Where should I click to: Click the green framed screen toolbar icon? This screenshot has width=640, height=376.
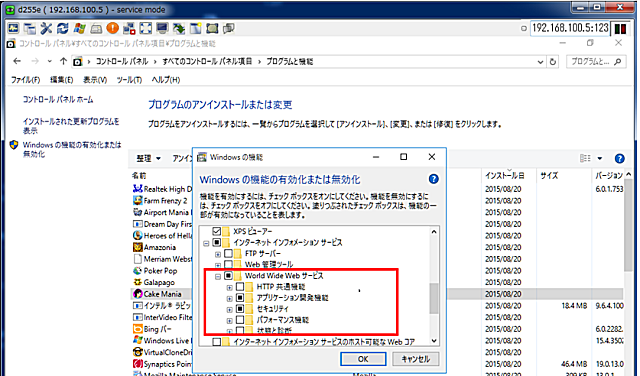212,28
